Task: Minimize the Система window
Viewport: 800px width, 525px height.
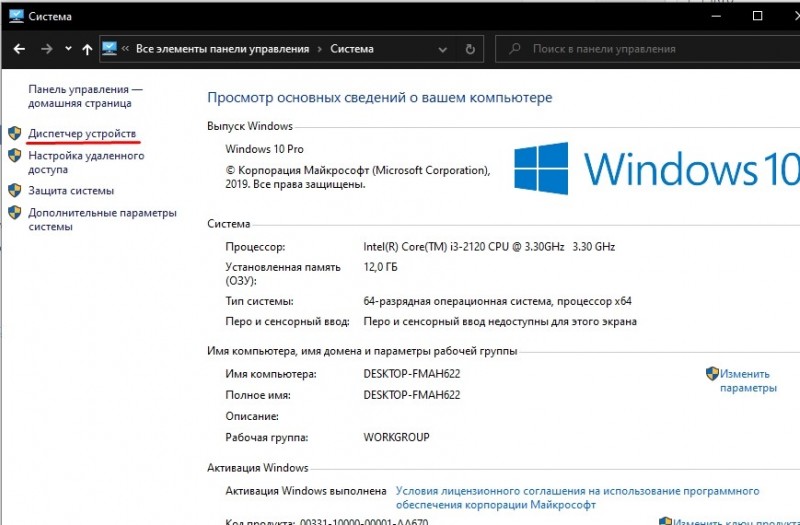Action: point(716,16)
